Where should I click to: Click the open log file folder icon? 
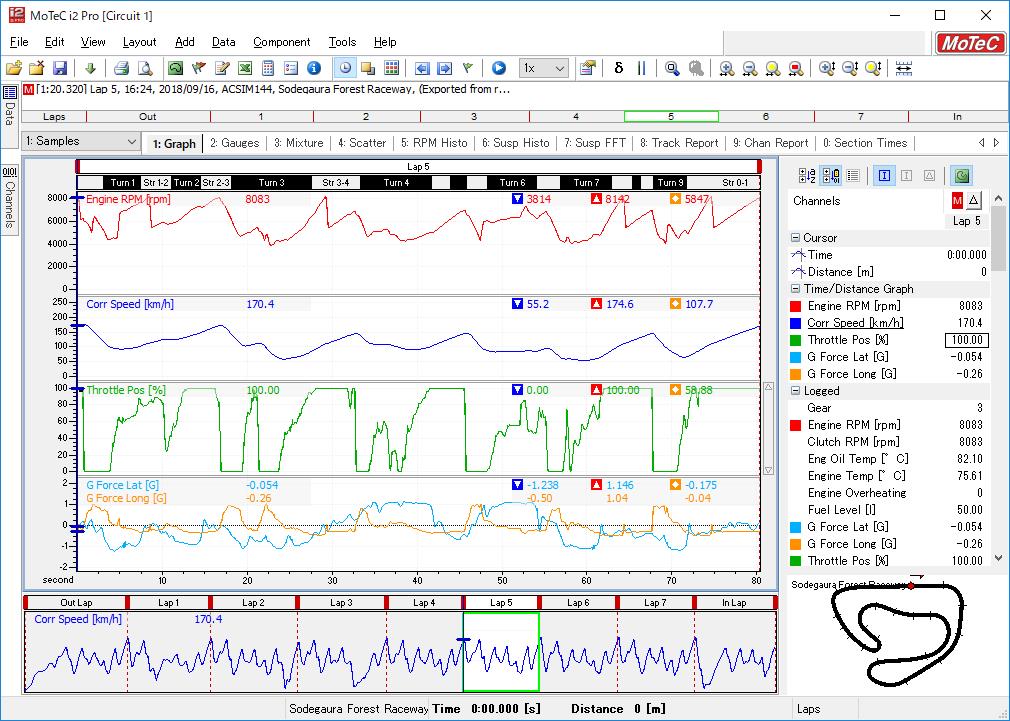point(14,68)
